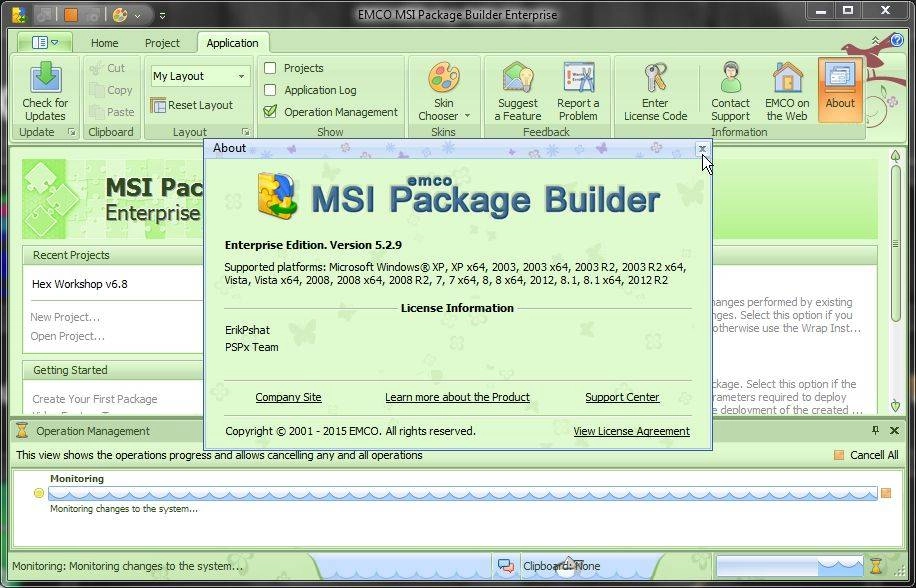The image size is (916, 588).
Task: Open the Support Center link
Action: [622, 397]
